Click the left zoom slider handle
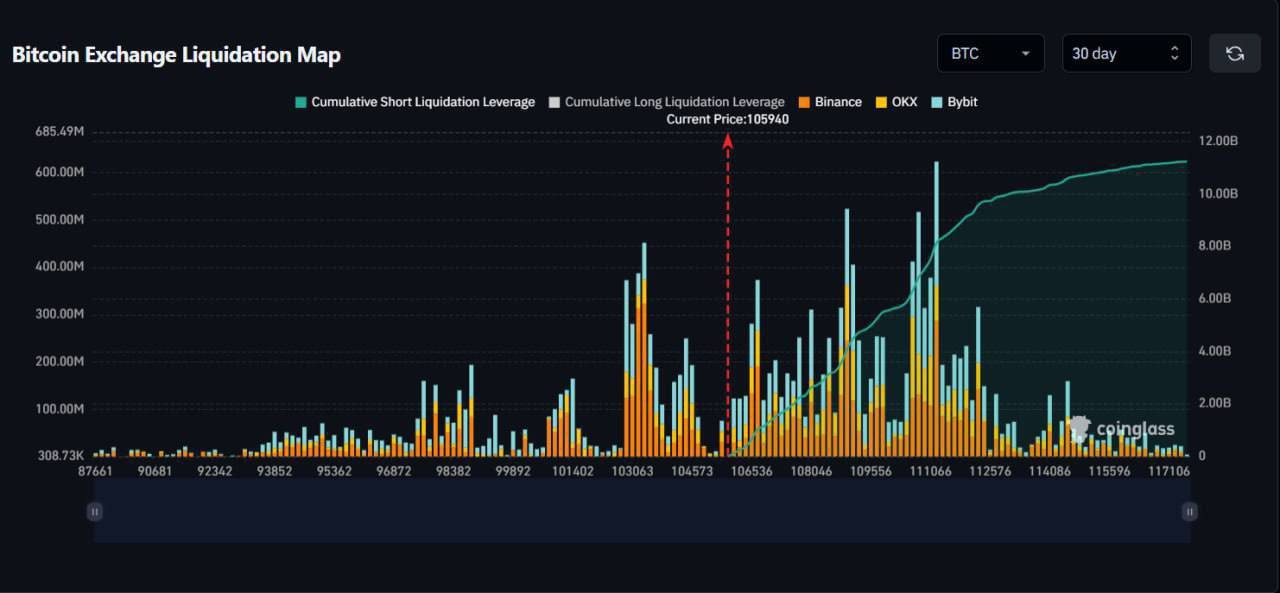This screenshot has width=1280, height=593. coord(95,511)
